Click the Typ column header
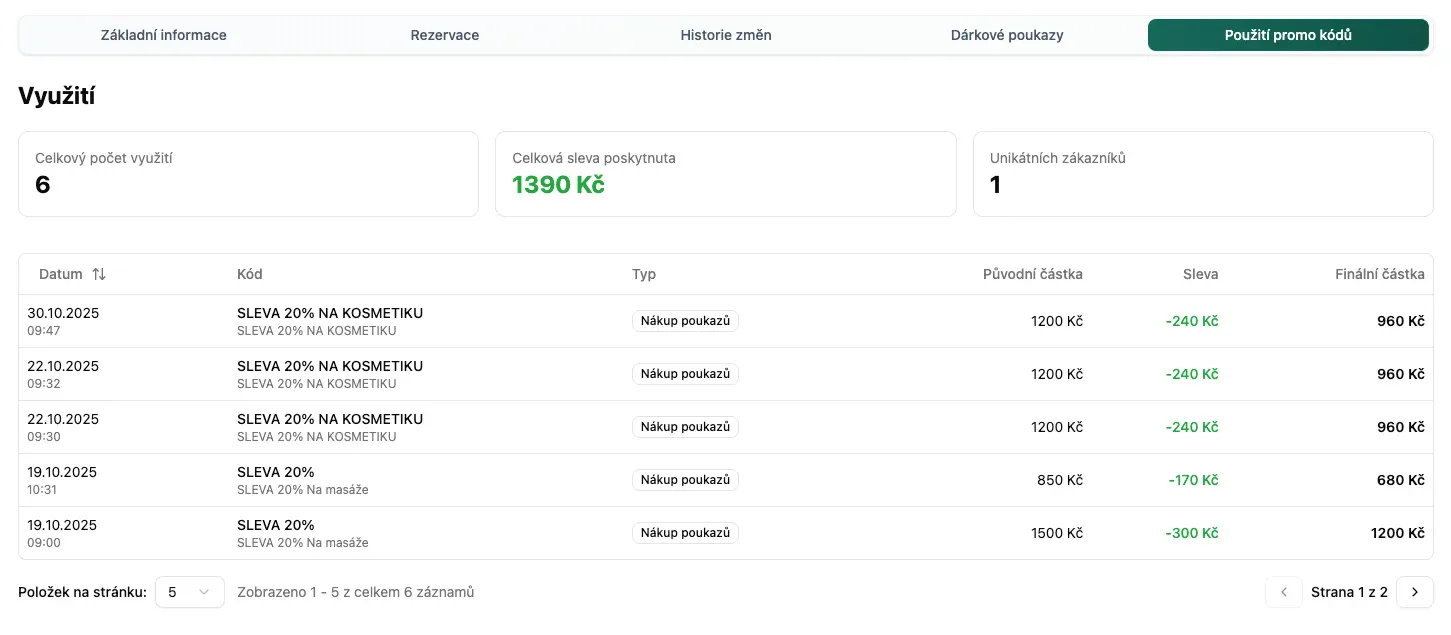1451x635 pixels. [644, 274]
